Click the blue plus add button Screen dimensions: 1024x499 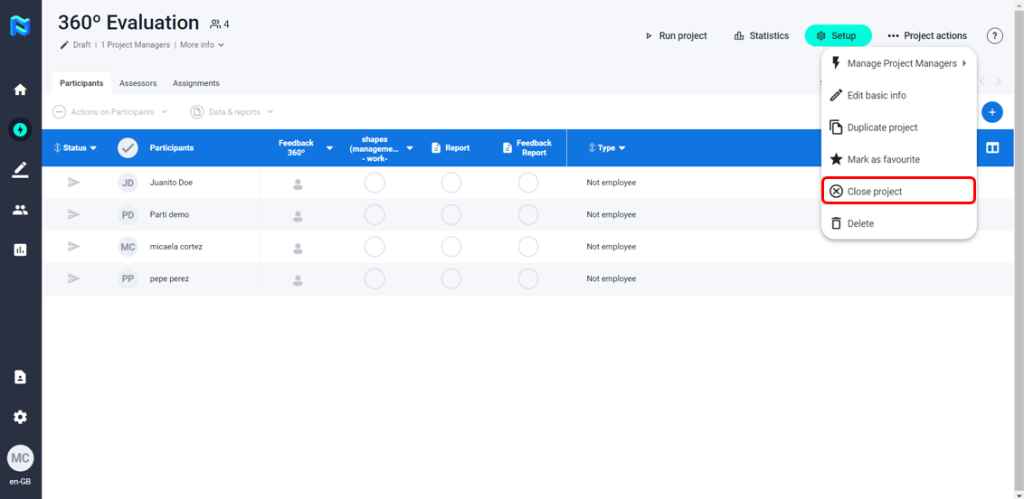point(992,112)
